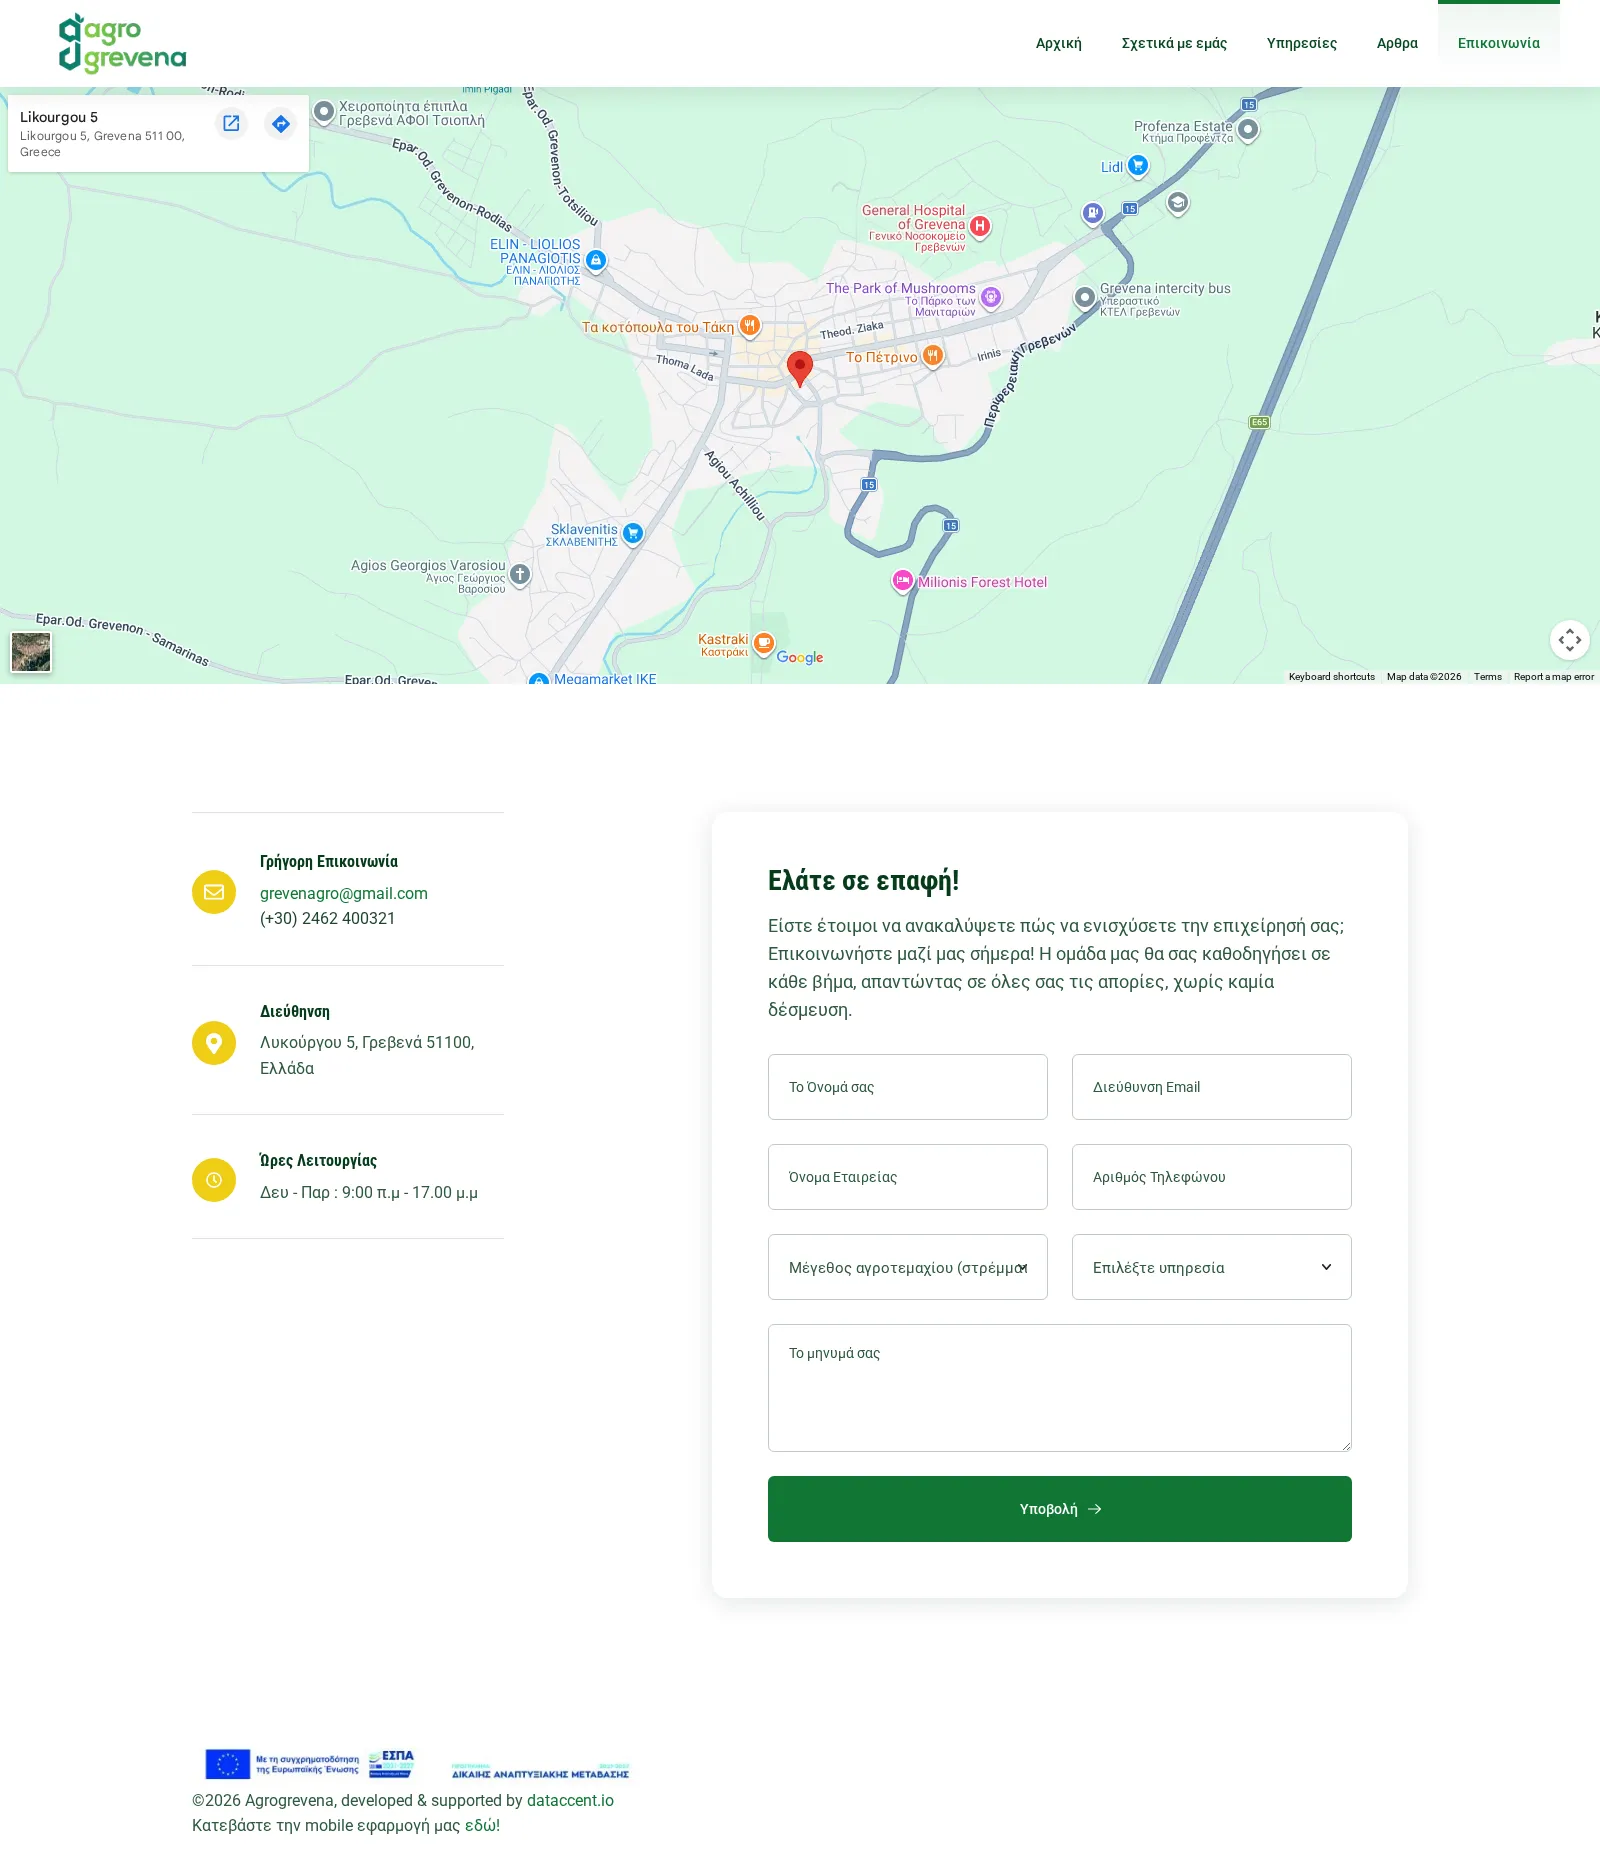The width and height of the screenshot is (1600, 1854).
Task: Focus the Το Όνομά σας field
Action: [x=907, y=1087]
